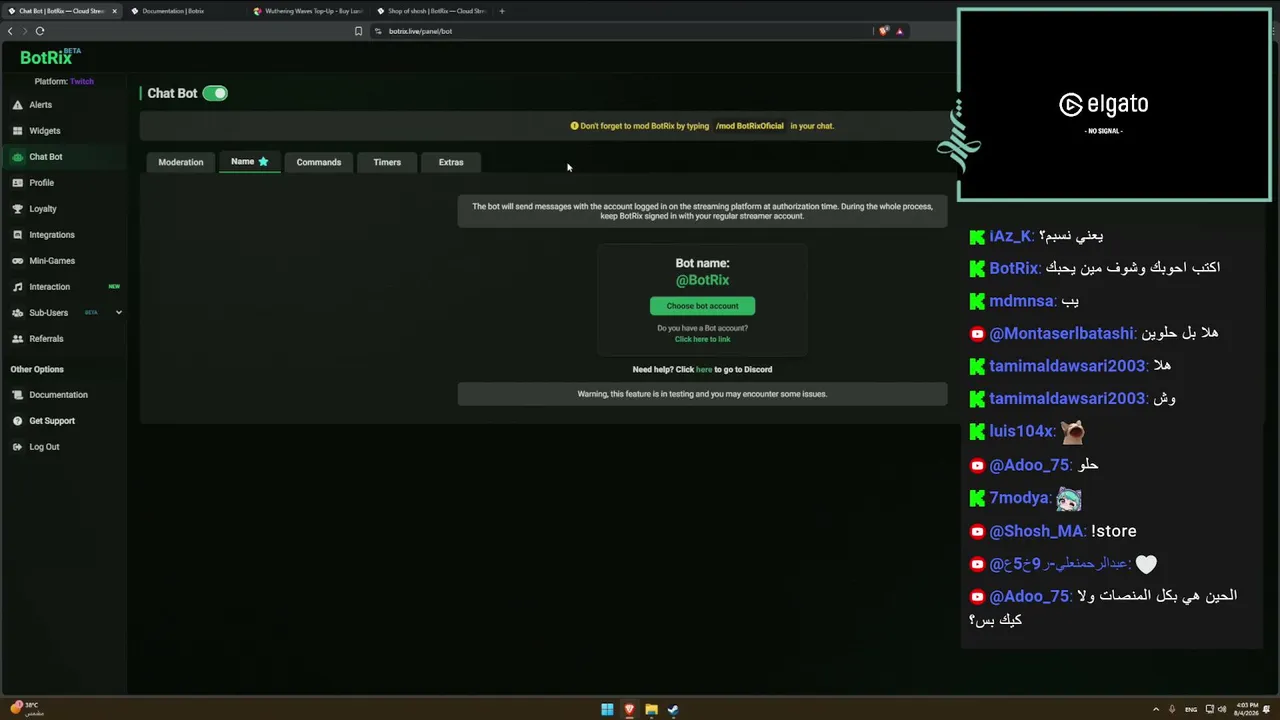Screen dimensions: 1280x720
Task: Click the 'here' Discord help link
Action: click(704, 369)
